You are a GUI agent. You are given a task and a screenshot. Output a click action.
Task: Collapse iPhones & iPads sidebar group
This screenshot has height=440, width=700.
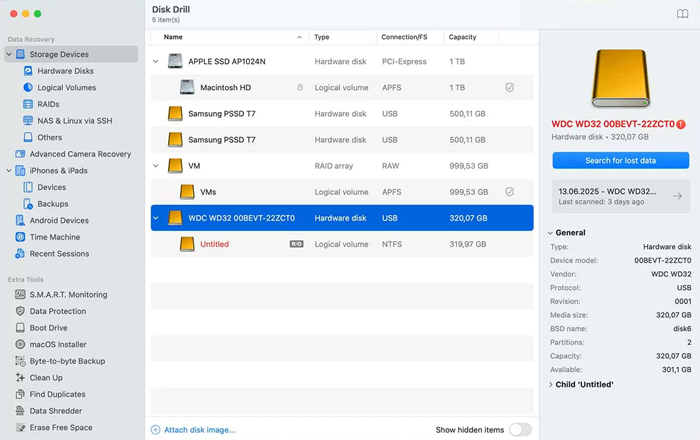click(9, 170)
